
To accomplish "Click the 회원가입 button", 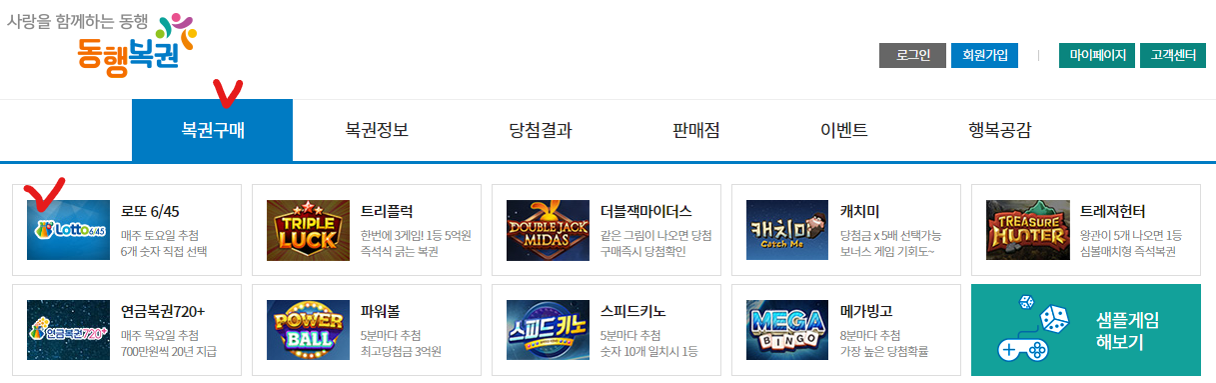I will [984, 55].
